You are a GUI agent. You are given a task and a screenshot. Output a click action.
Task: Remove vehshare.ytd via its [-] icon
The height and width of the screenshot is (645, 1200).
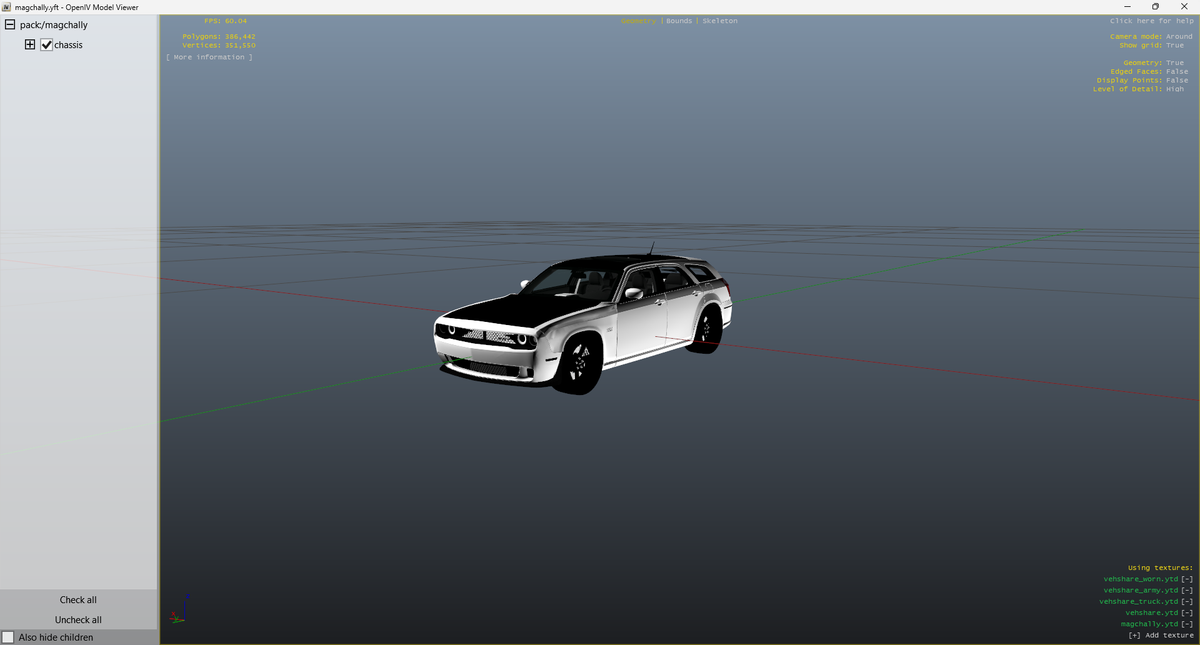tap(1187, 613)
